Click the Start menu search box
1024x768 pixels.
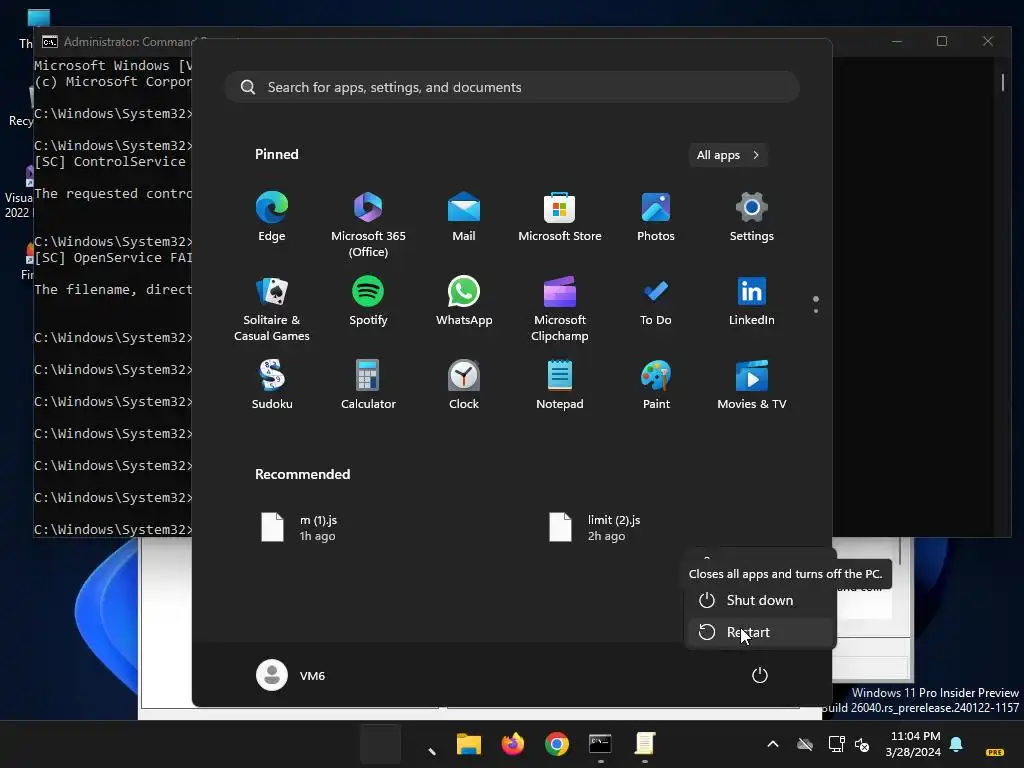(x=512, y=87)
